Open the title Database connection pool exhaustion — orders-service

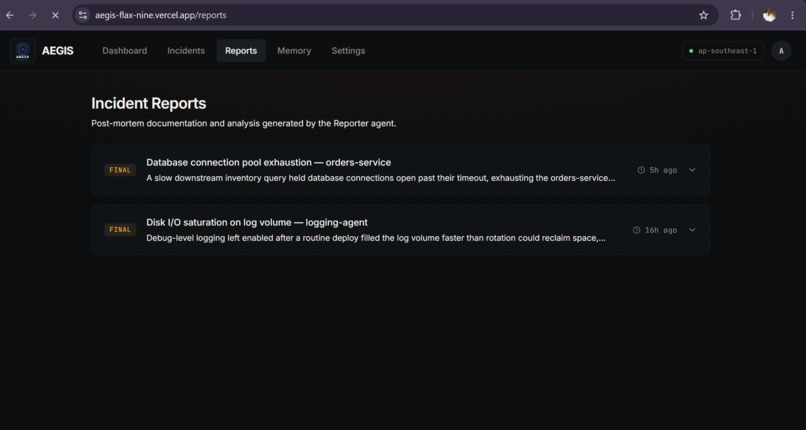point(268,162)
